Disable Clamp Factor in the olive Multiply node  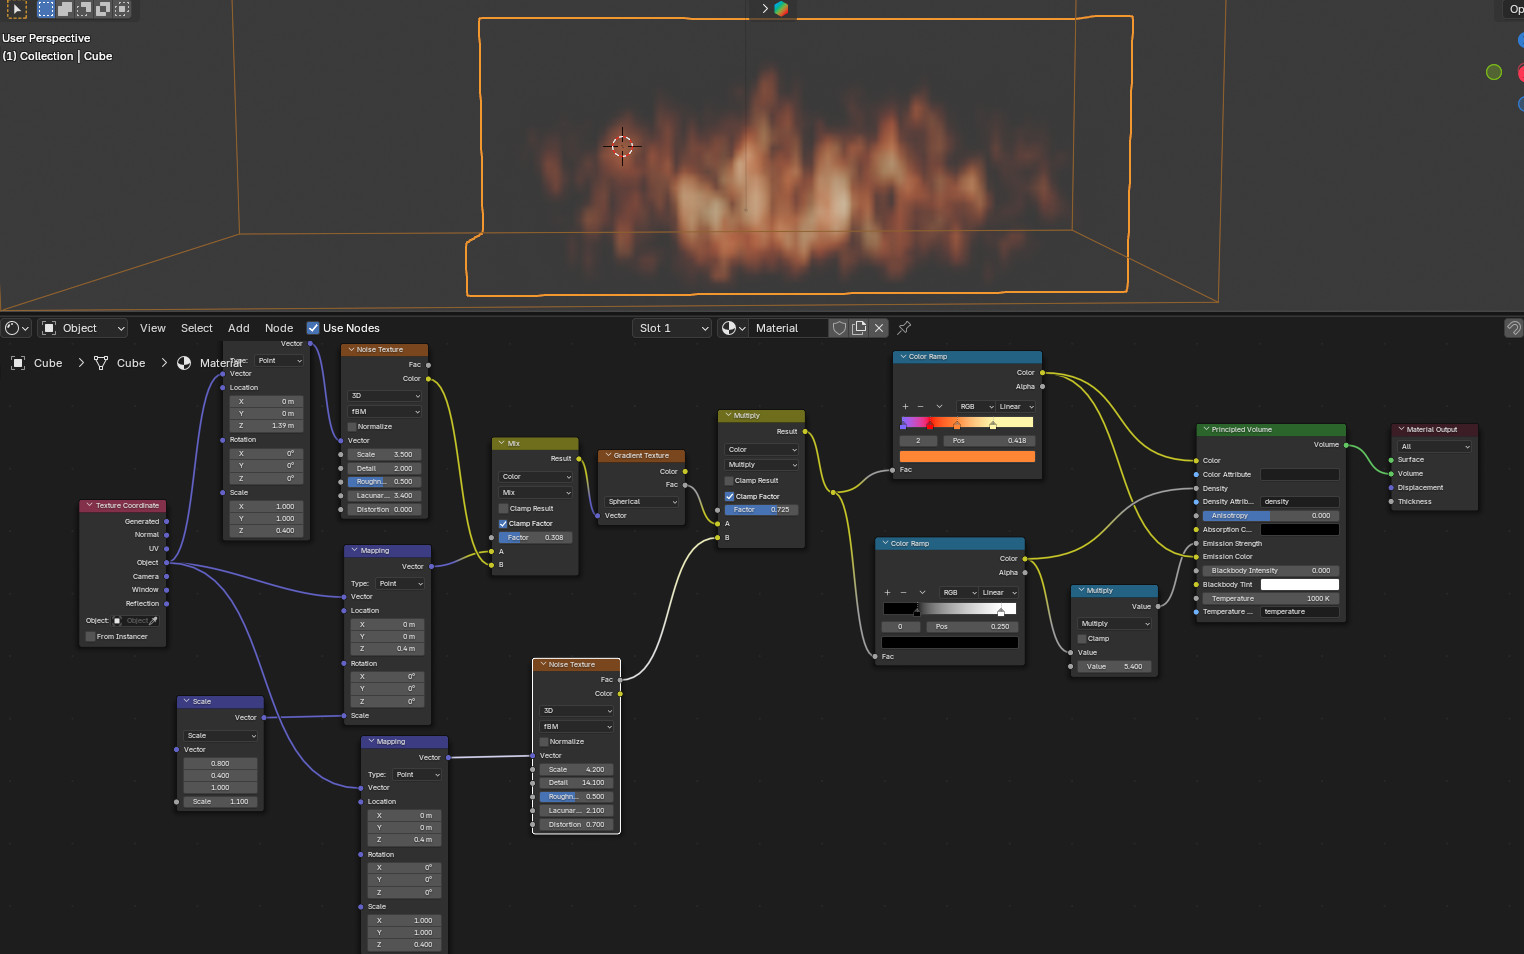729,497
